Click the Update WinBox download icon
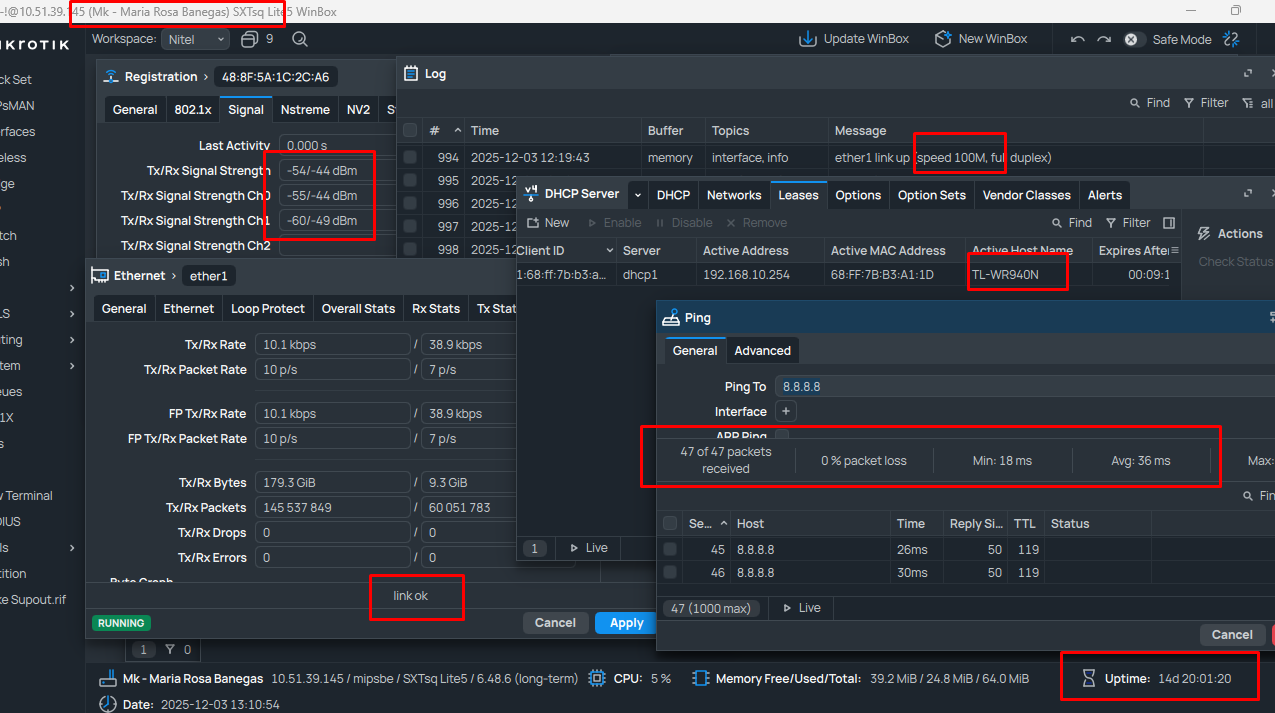Viewport: 1275px width, 713px height. coord(807,39)
